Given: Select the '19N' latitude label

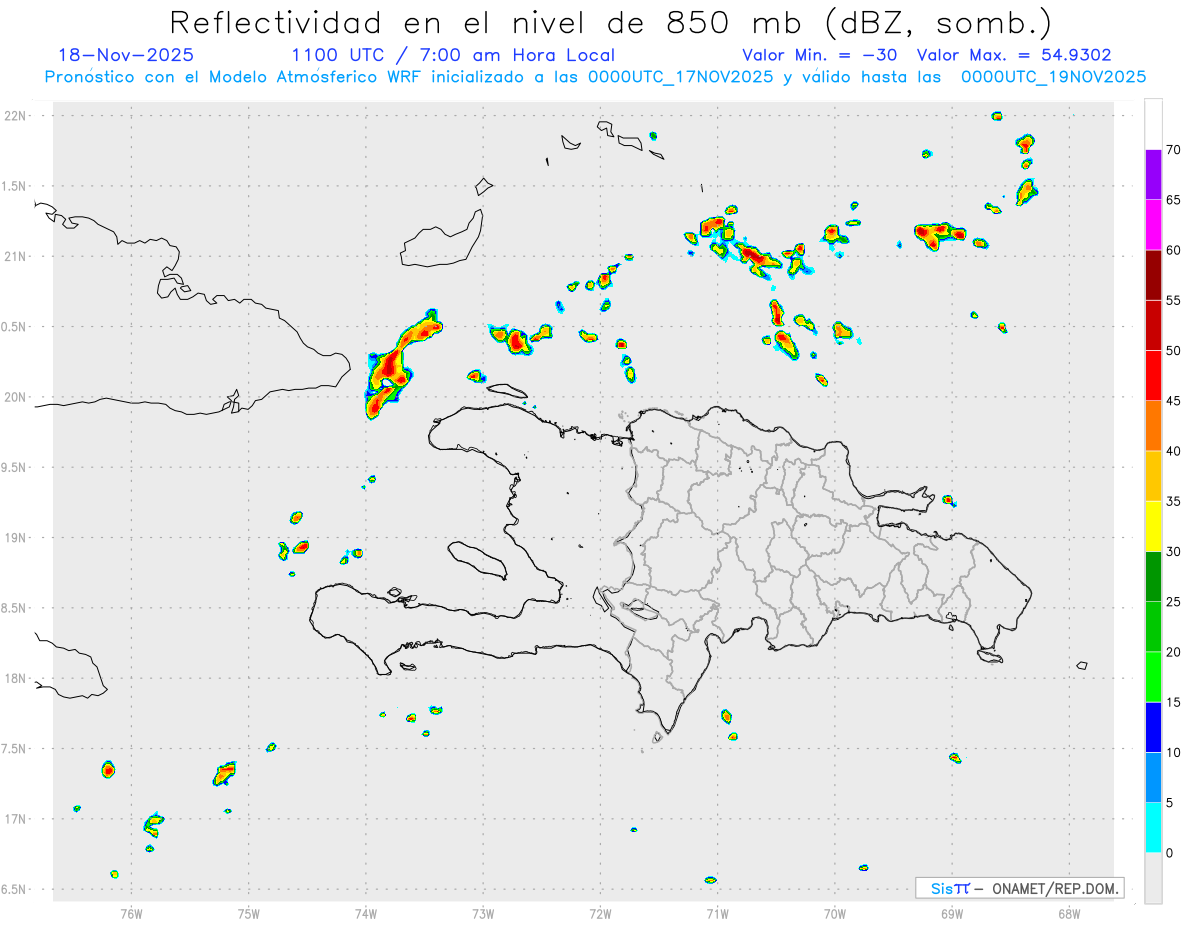Looking at the screenshot, I should click(x=17, y=538).
